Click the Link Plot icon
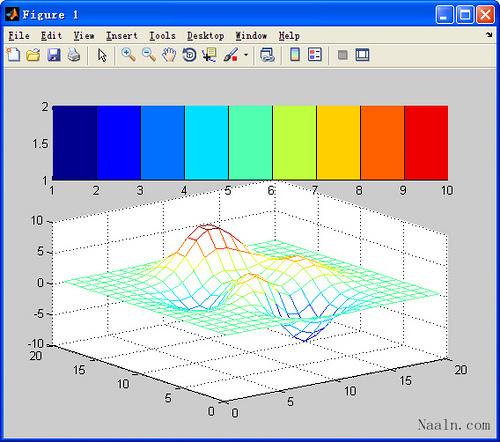The width and height of the screenshot is (500, 442). 267,55
